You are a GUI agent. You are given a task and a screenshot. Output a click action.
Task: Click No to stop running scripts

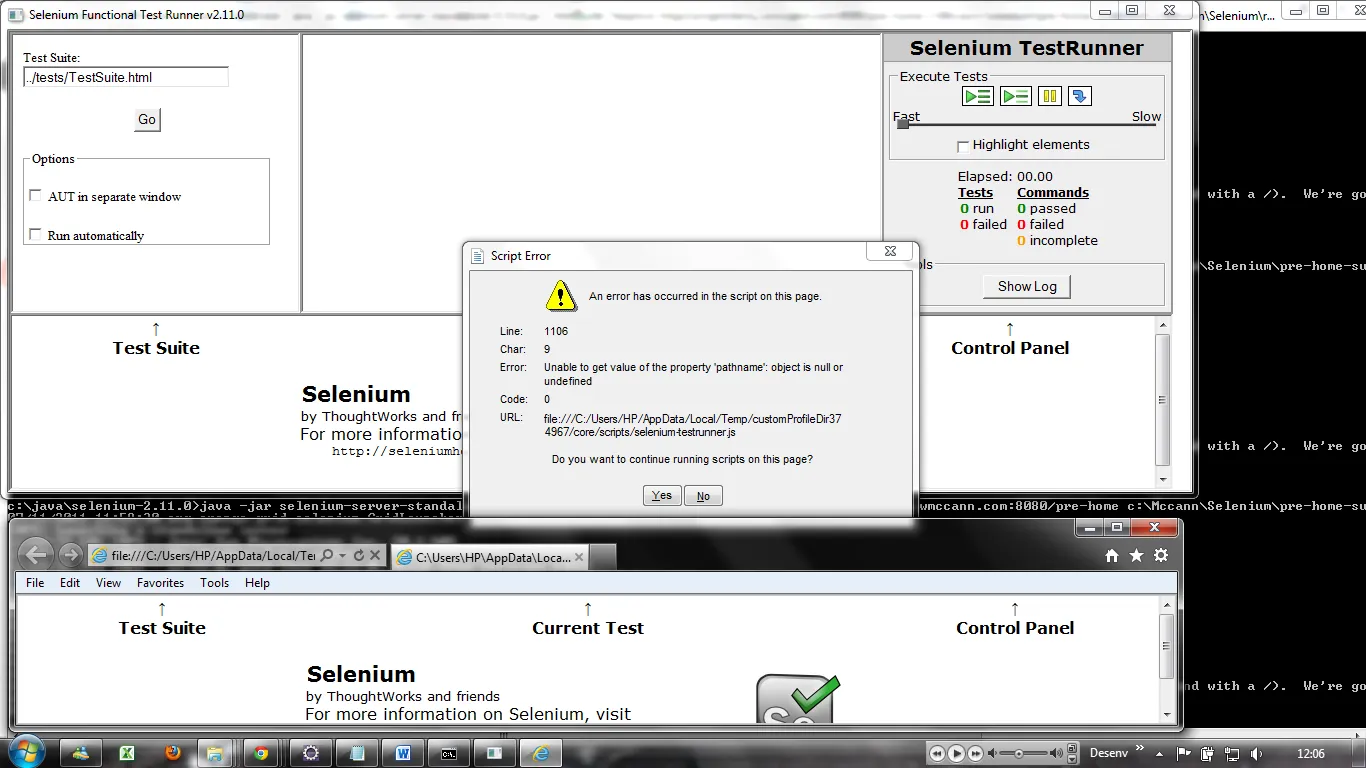[x=703, y=496]
